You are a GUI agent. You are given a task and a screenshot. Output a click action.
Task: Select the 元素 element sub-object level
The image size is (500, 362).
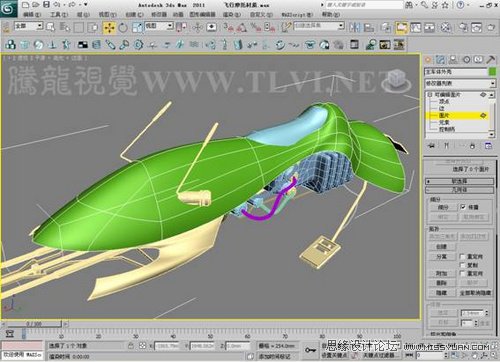[444, 122]
